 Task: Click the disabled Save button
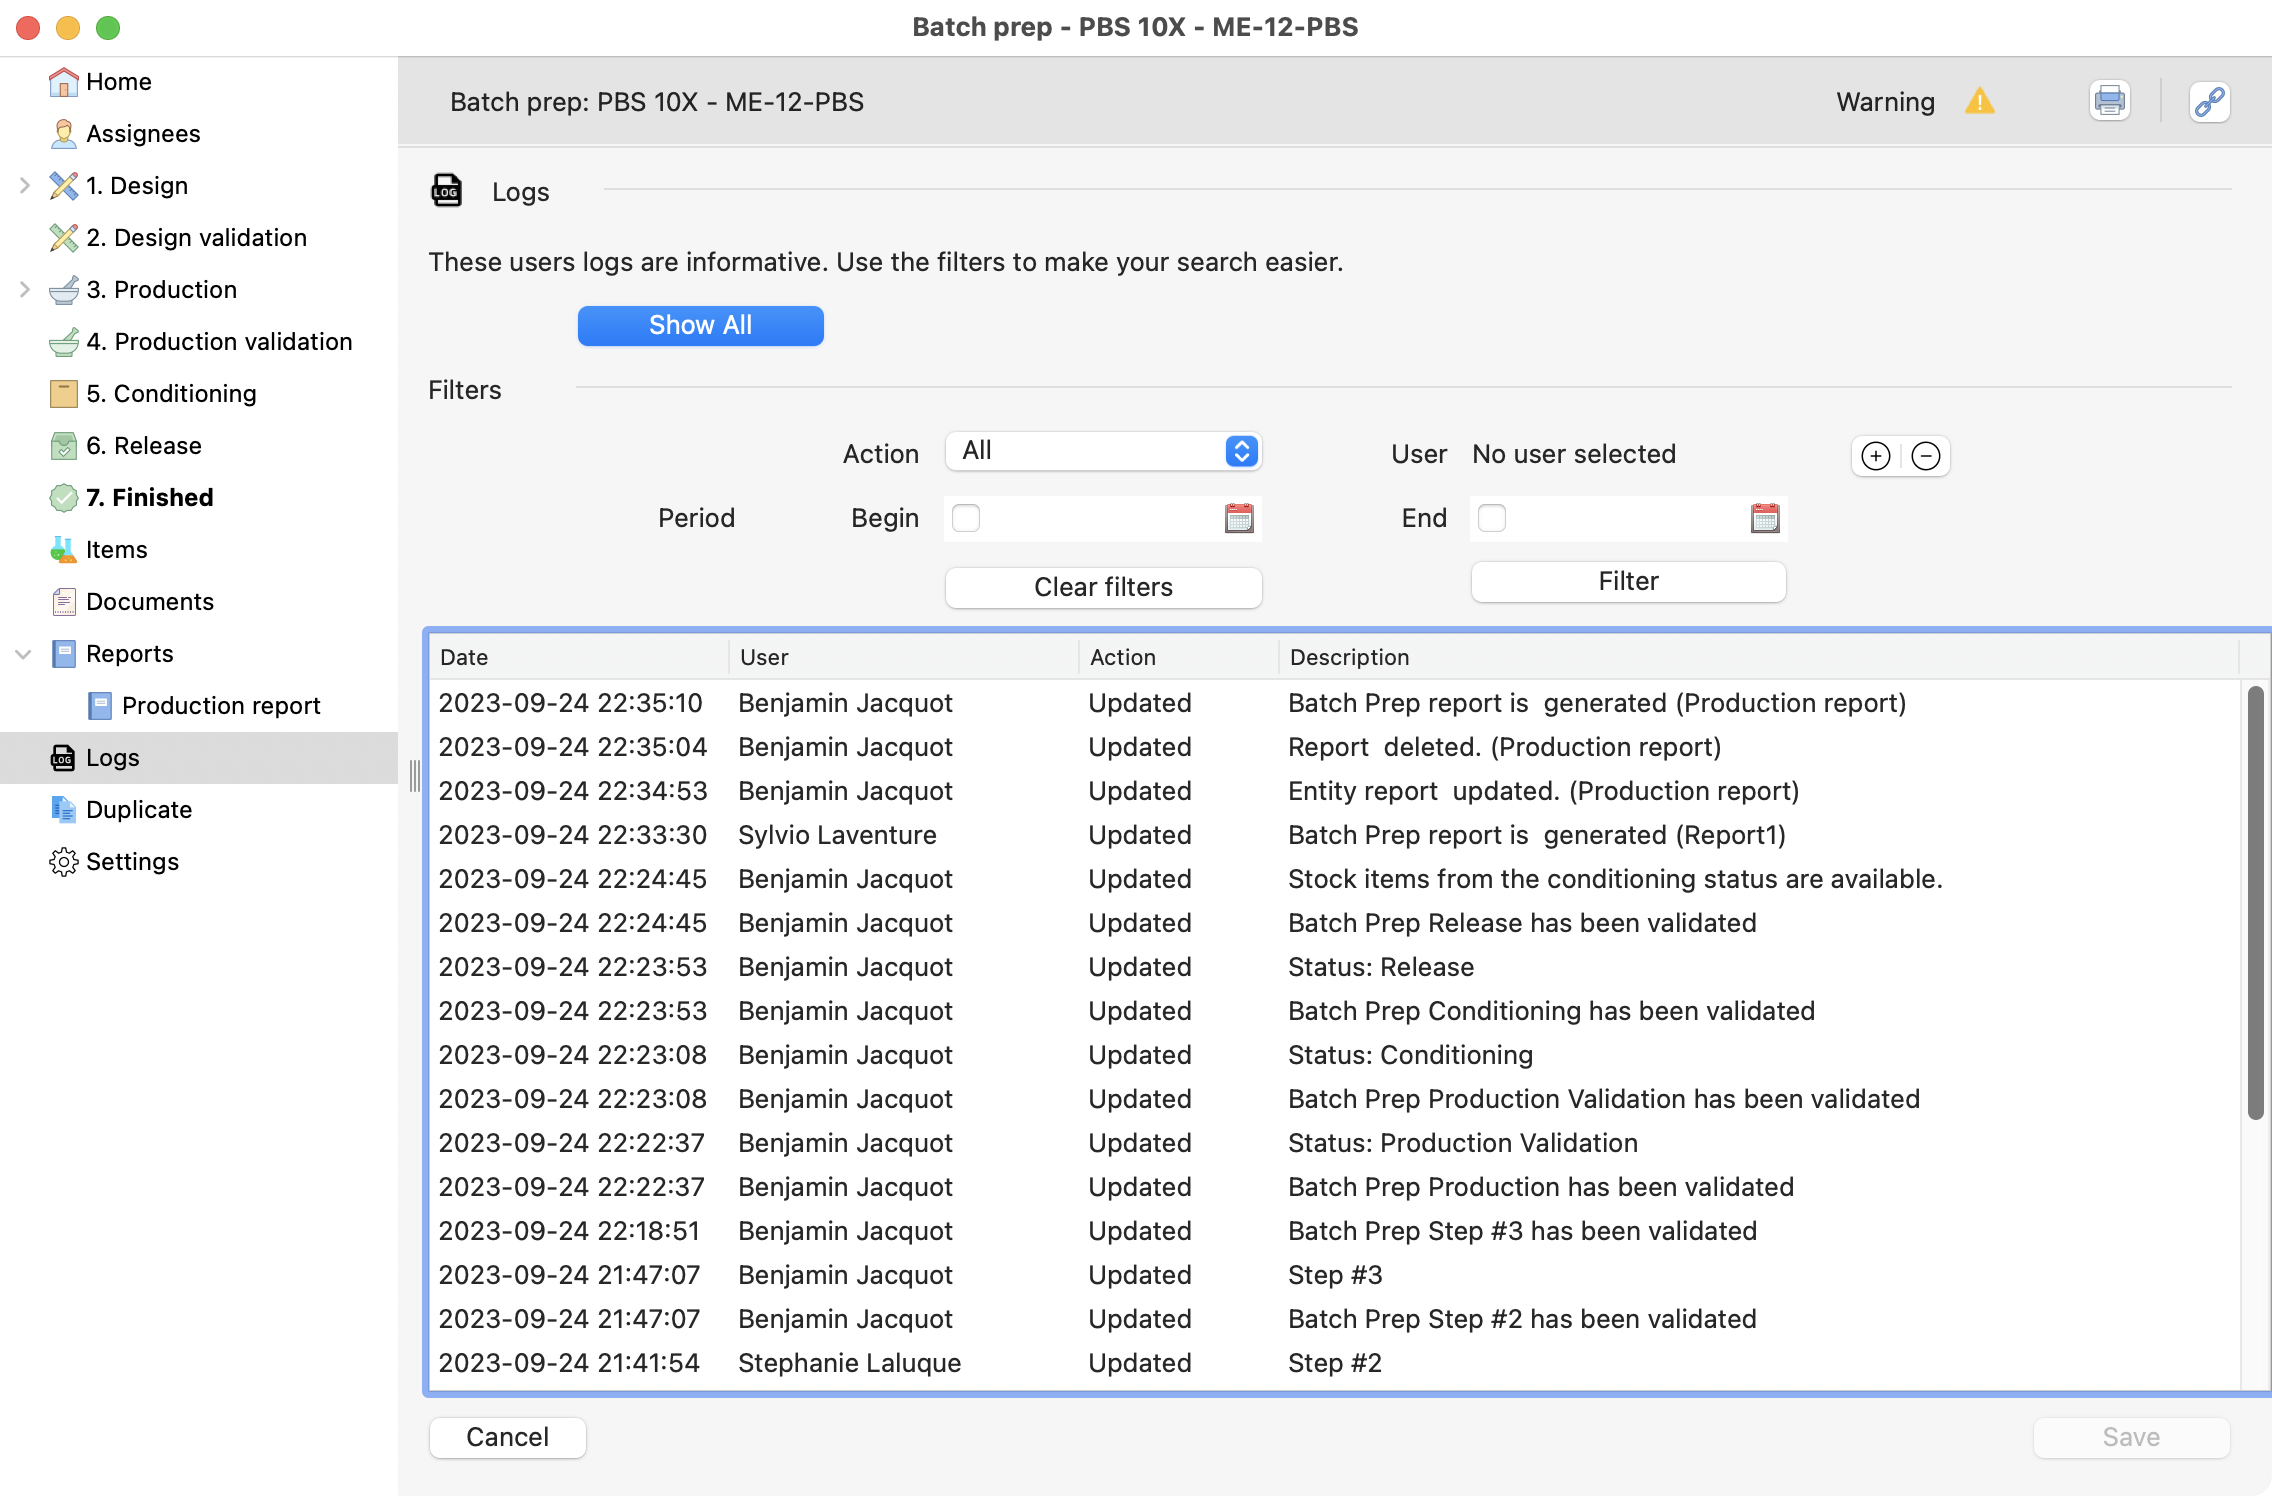[x=2131, y=1437]
